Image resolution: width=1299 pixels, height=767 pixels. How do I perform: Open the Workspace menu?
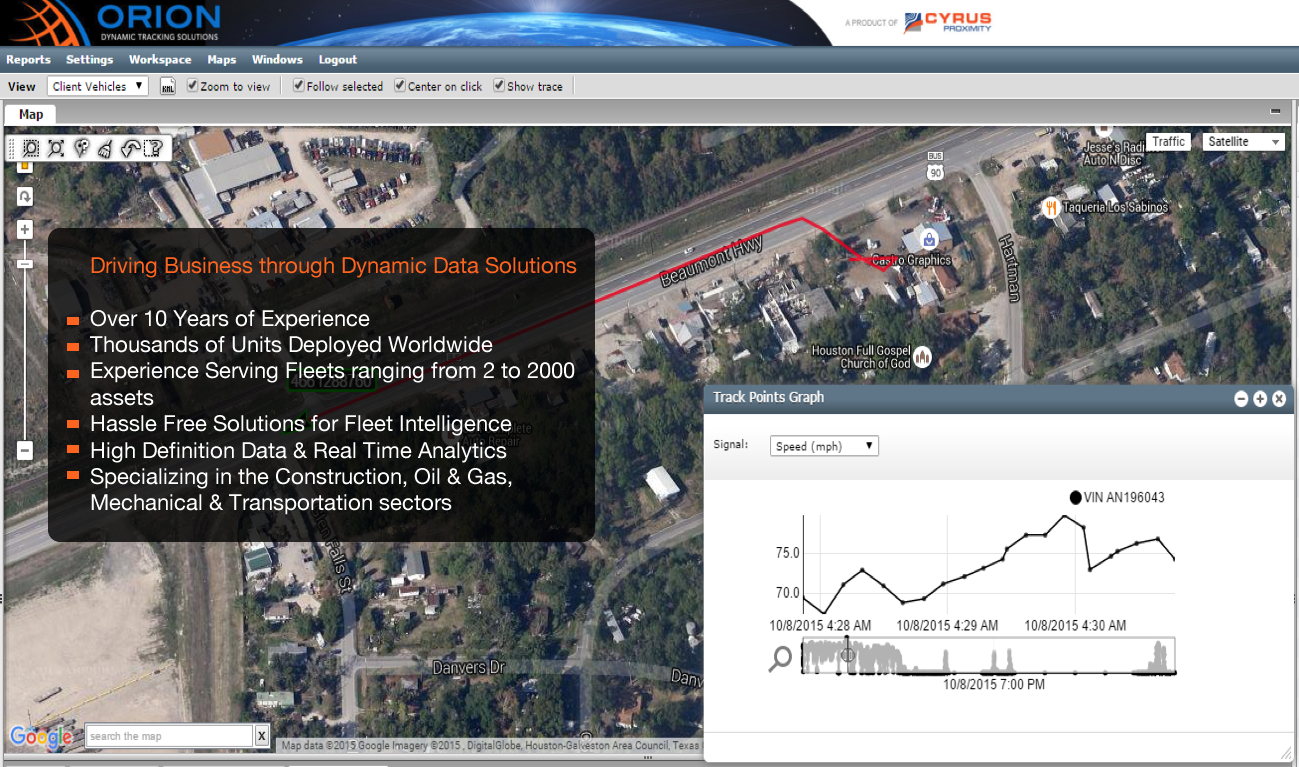point(160,60)
